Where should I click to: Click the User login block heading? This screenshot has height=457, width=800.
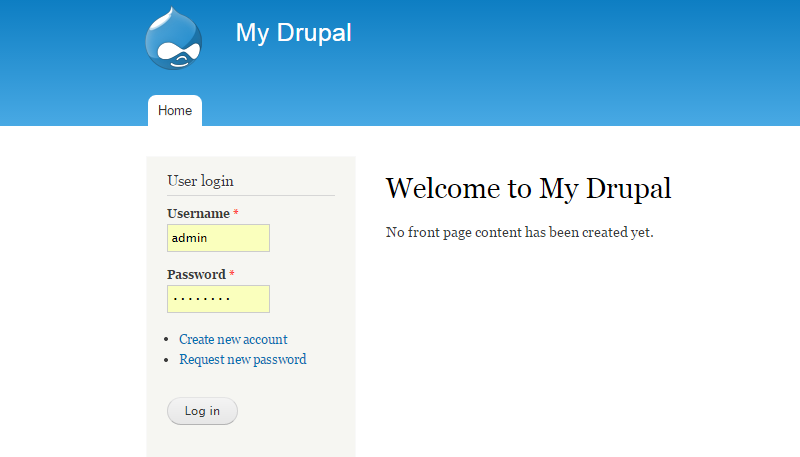(200, 181)
